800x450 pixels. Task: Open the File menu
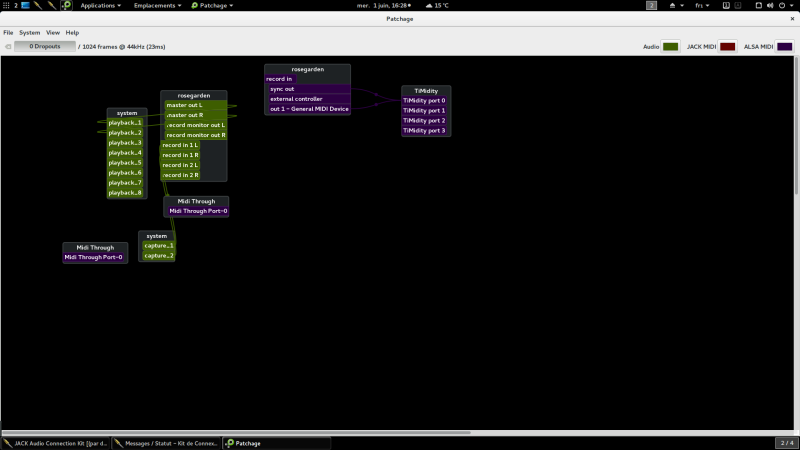coord(8,32)
